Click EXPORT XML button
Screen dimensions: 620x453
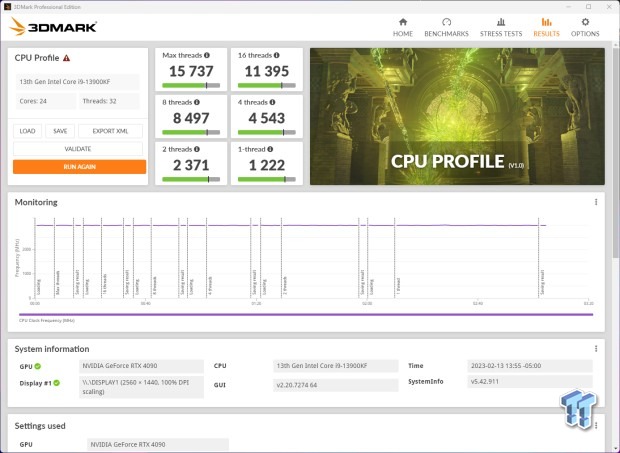(110, 131)
